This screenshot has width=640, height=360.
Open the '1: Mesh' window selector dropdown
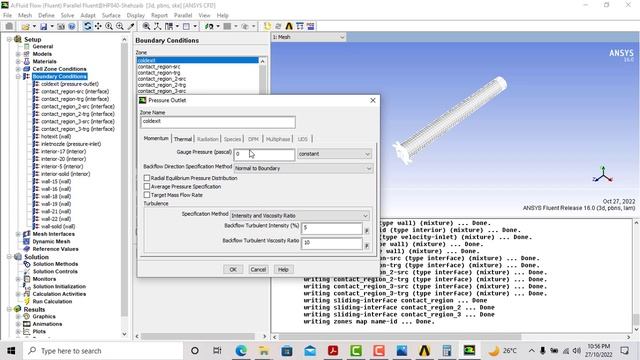coord(309,37)
